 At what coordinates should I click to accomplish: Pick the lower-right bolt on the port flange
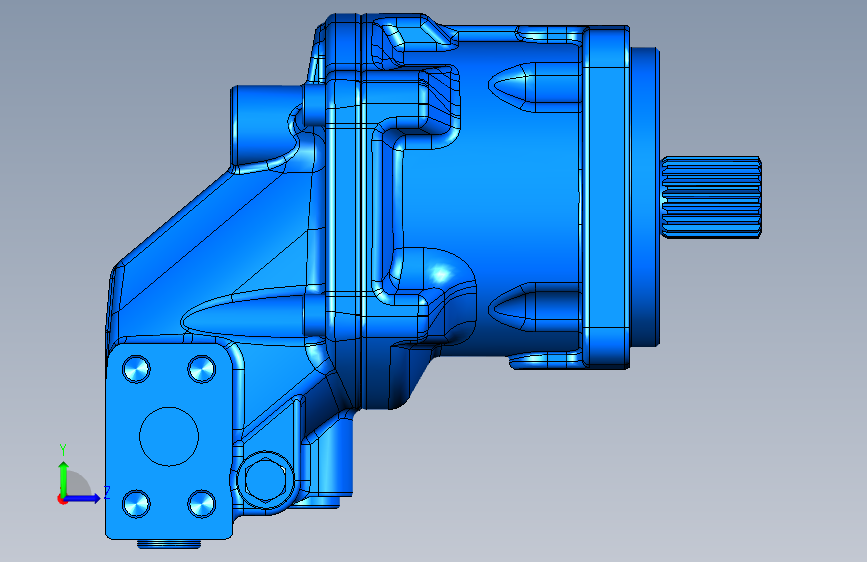(x=202, y=504)
